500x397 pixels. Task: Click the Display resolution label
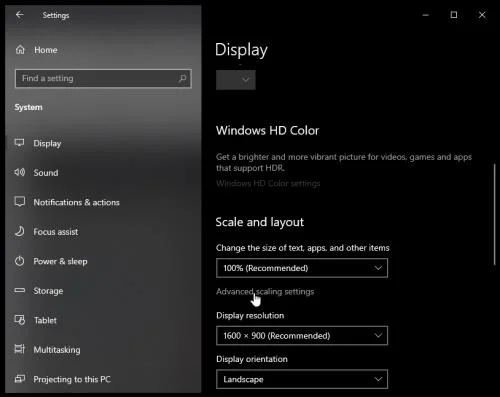click(250, 315)
